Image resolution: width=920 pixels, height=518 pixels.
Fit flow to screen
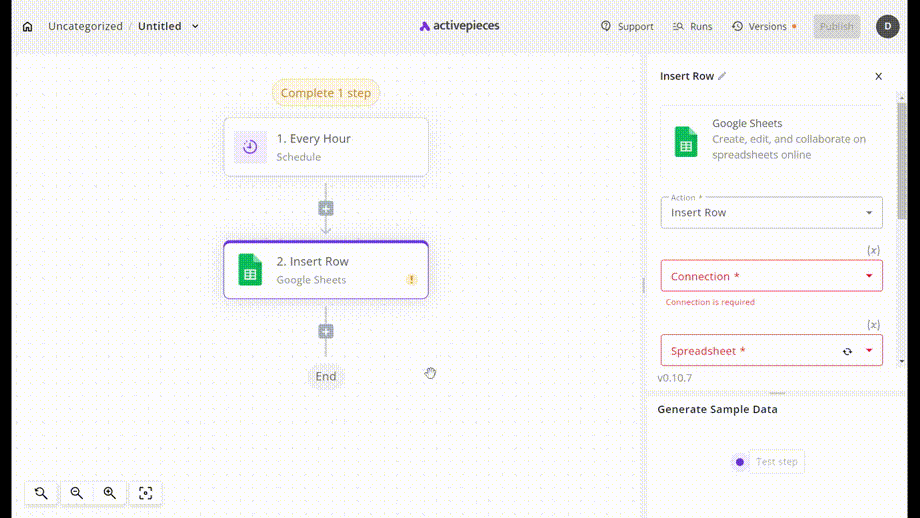146,493
